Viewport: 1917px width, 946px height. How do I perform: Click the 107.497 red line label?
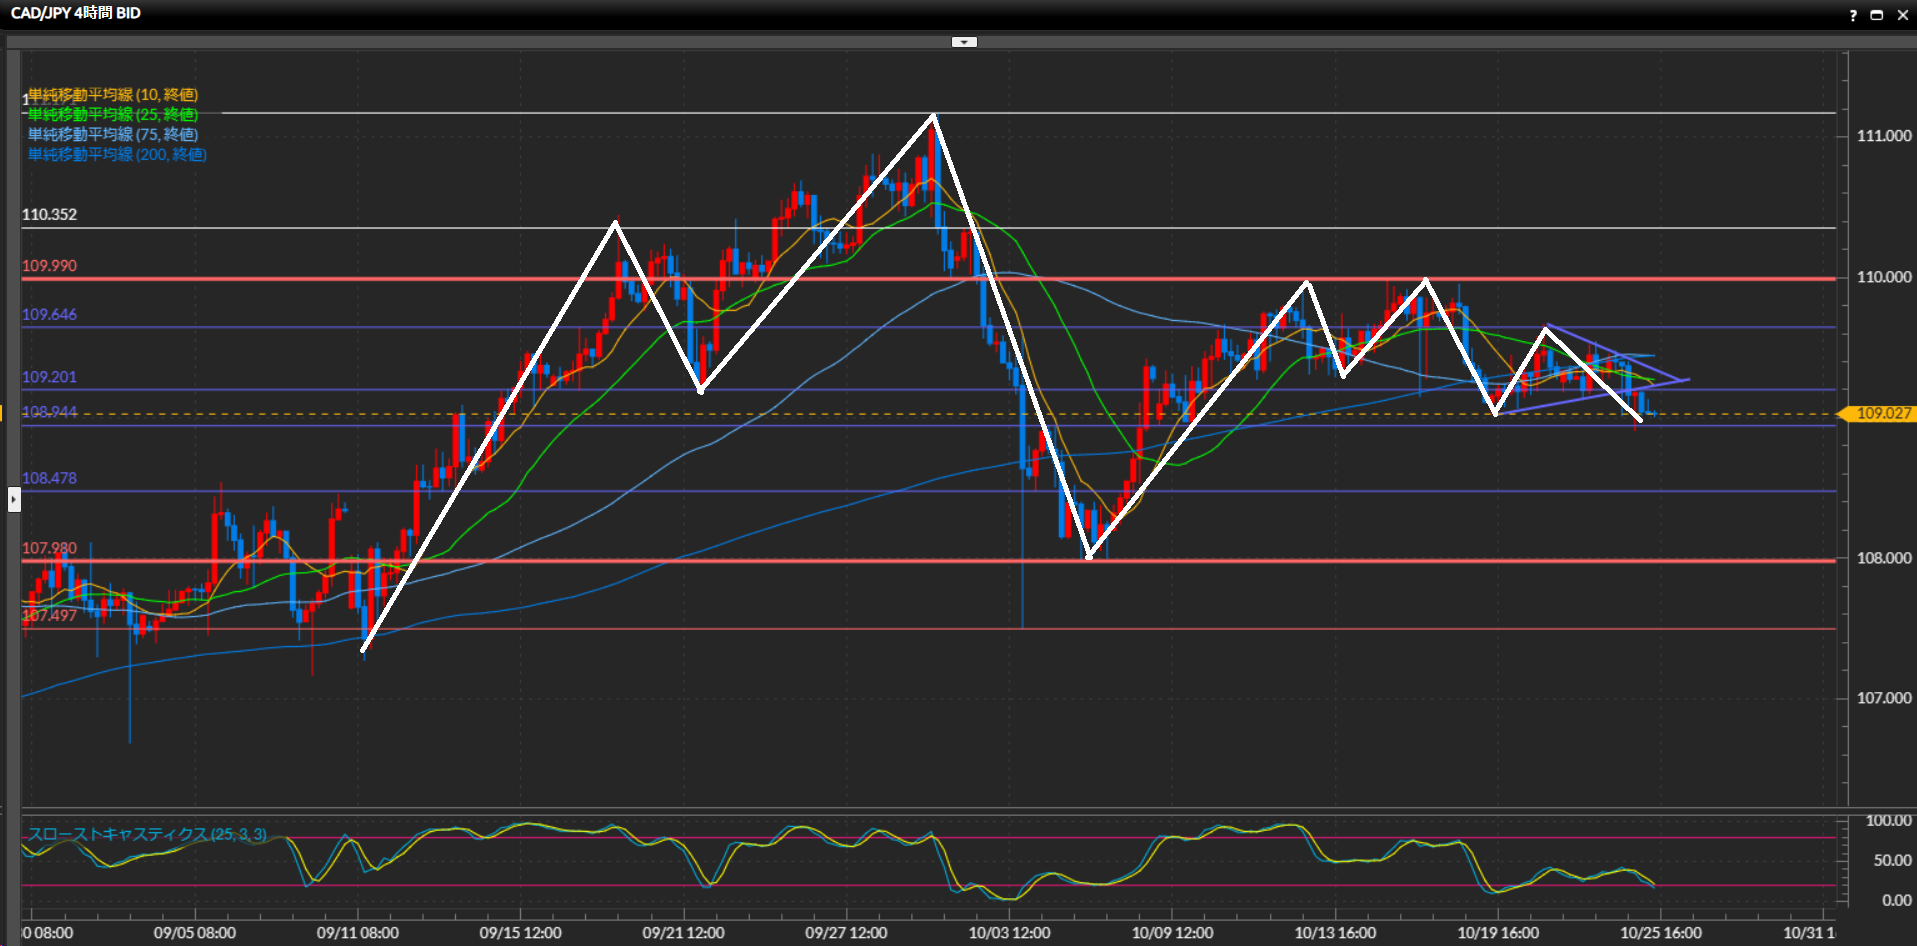click(x=50, y=615)
